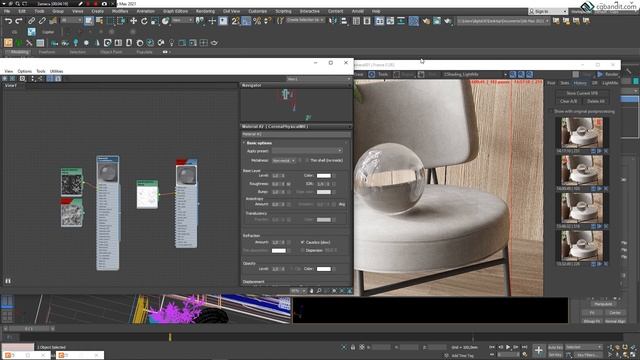Image resolution: width=640 pixels, height=360 pixels.
Task: Toggle the Thin shell (no inside) checkbox
Action: [x=307, y=160]
